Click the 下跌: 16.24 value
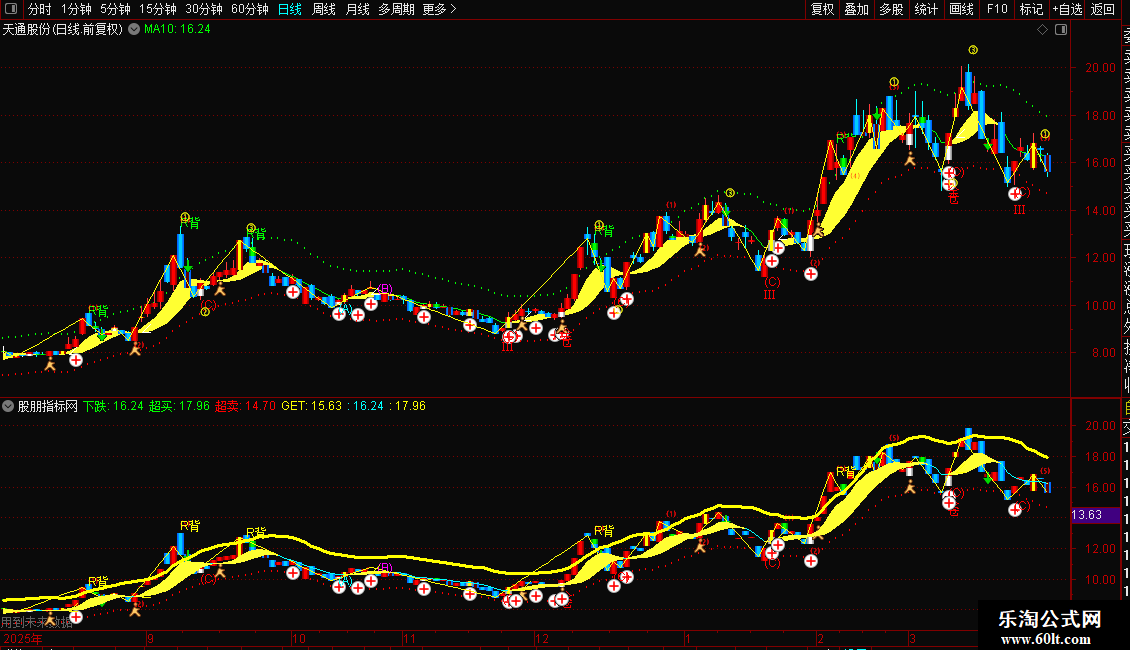 113,406
